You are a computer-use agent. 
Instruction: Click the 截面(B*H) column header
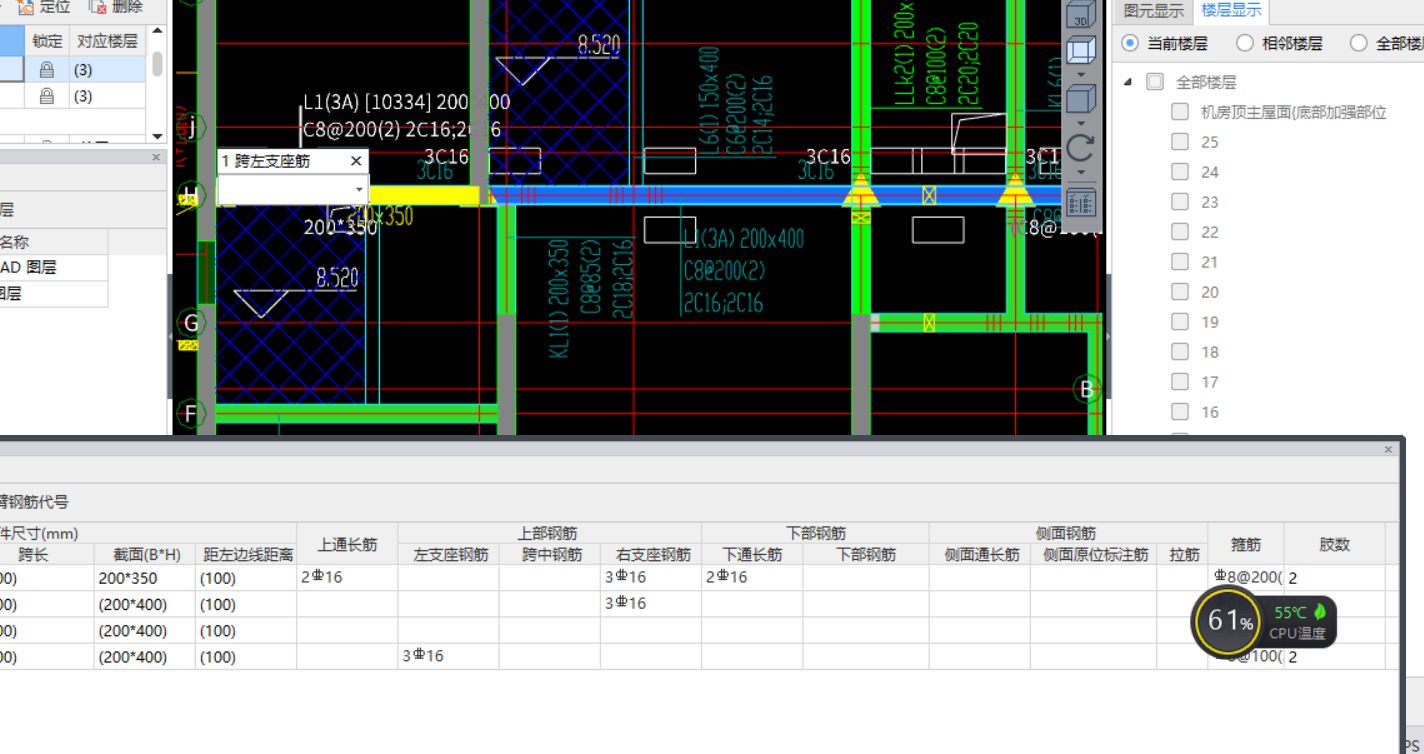(x=145, y=554)
